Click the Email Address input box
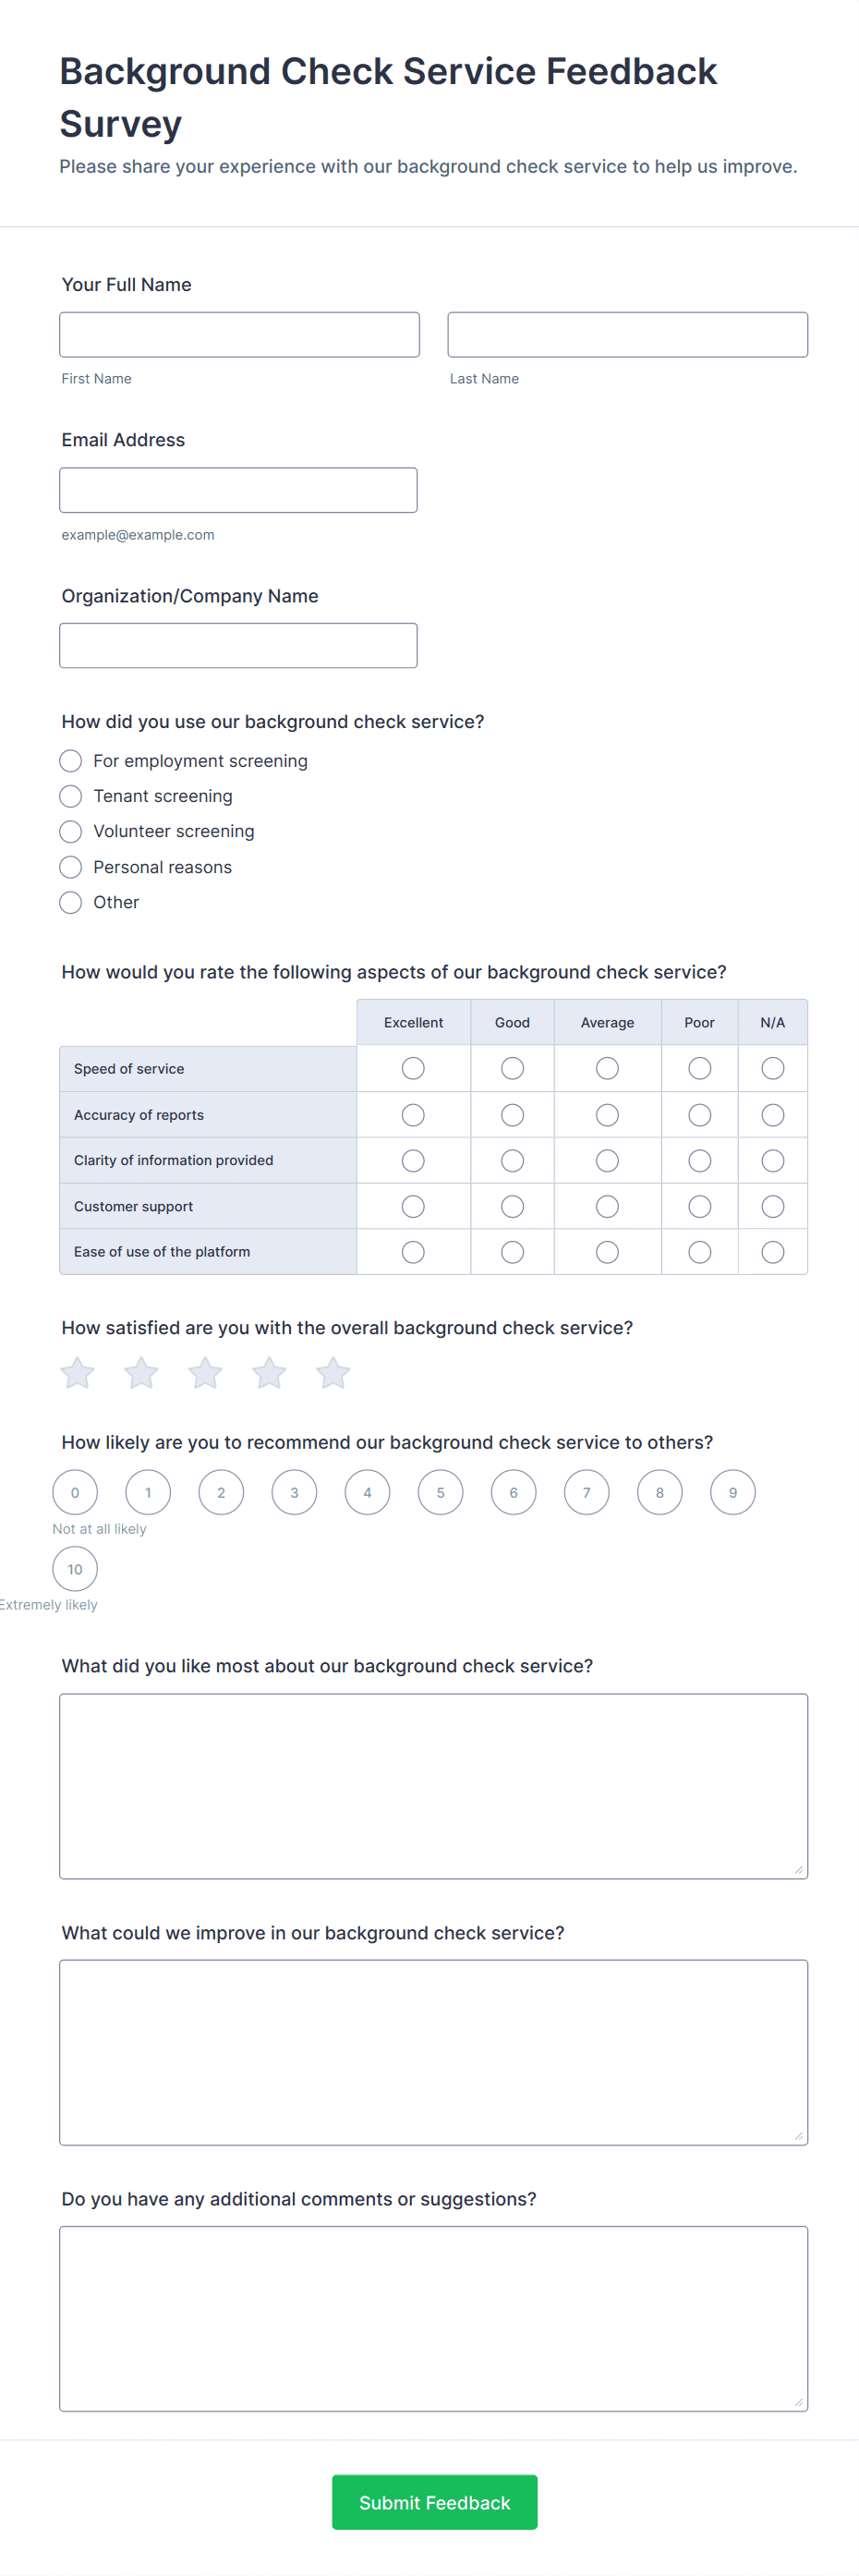The height and width of the screenshot is (2576, 859). tap(238, 490)
